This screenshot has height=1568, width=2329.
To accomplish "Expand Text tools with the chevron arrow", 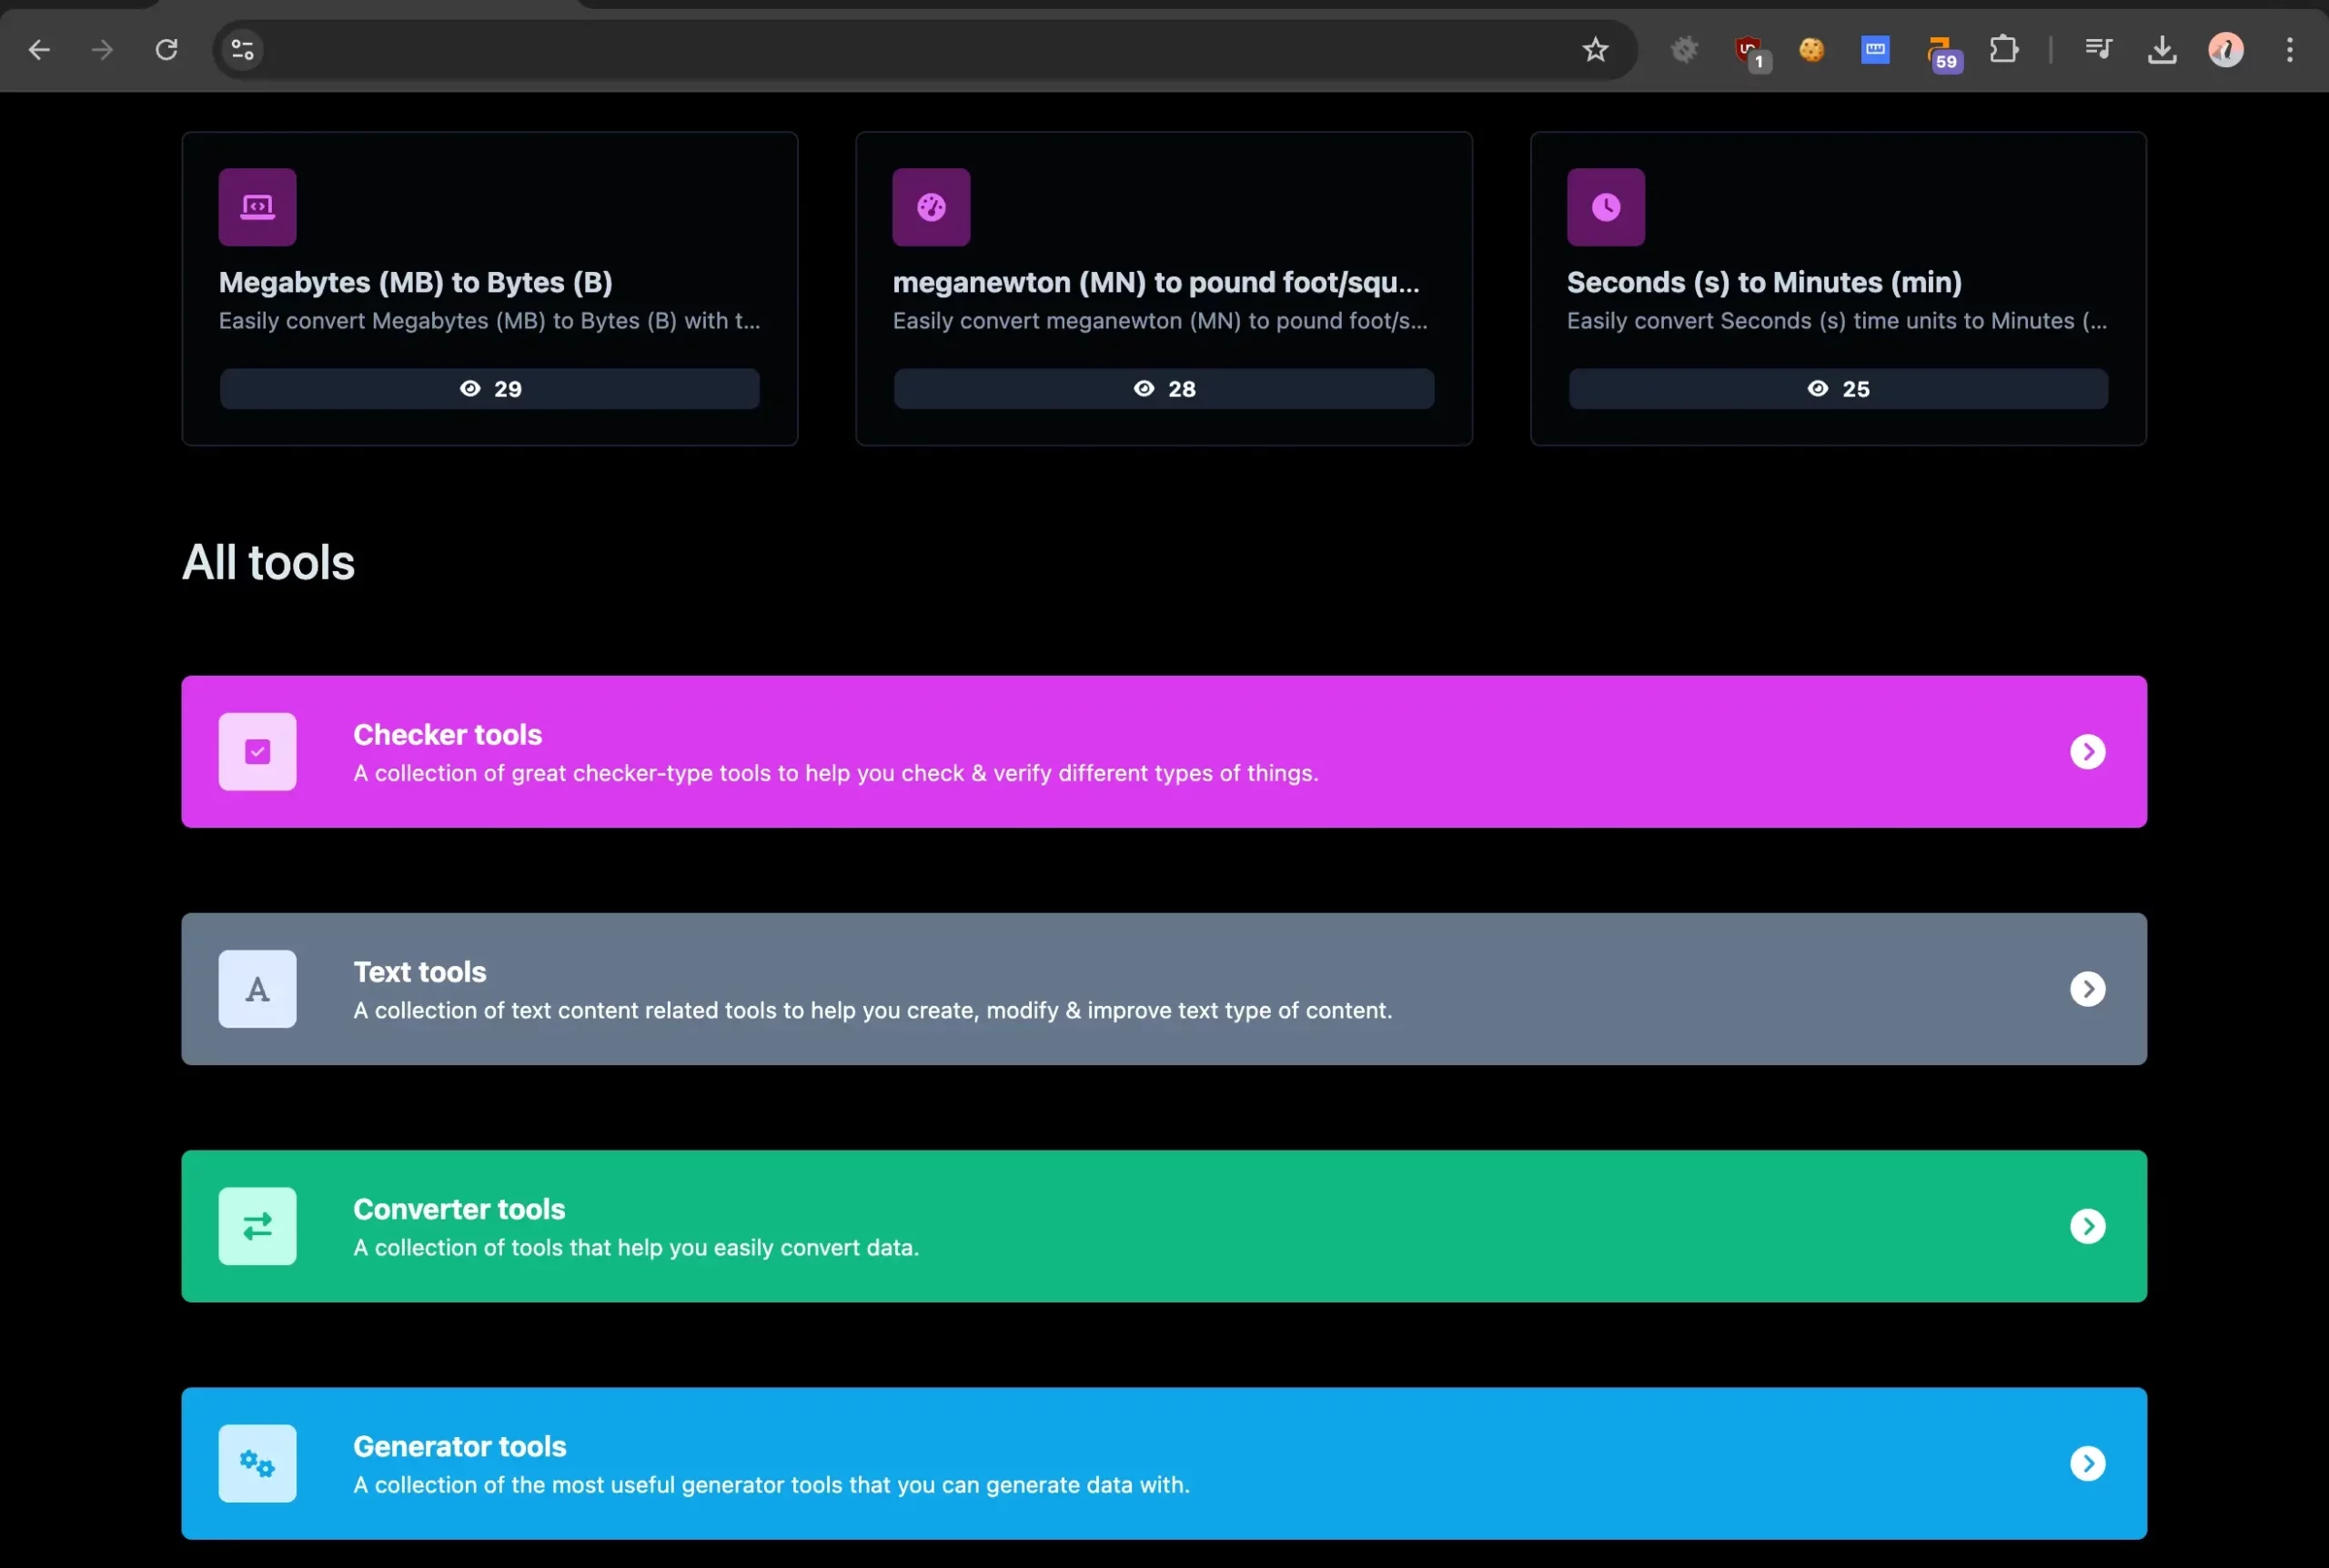I will click(x=2087, y=989).
